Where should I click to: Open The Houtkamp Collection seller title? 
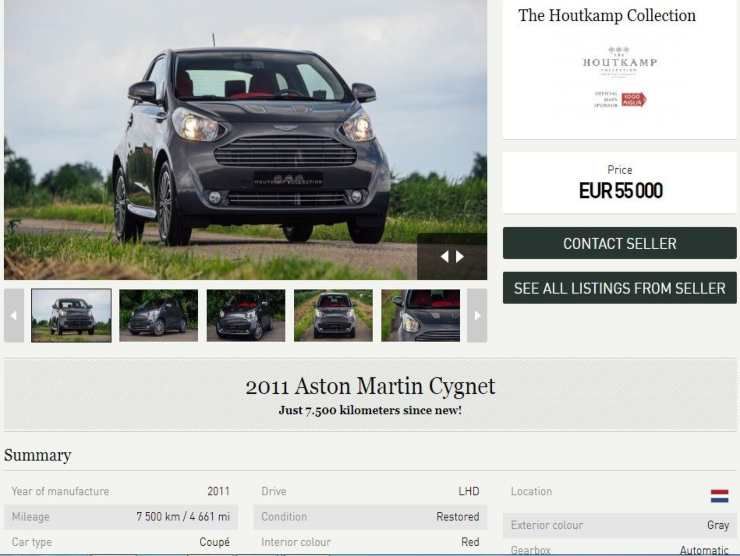point(607,16)
